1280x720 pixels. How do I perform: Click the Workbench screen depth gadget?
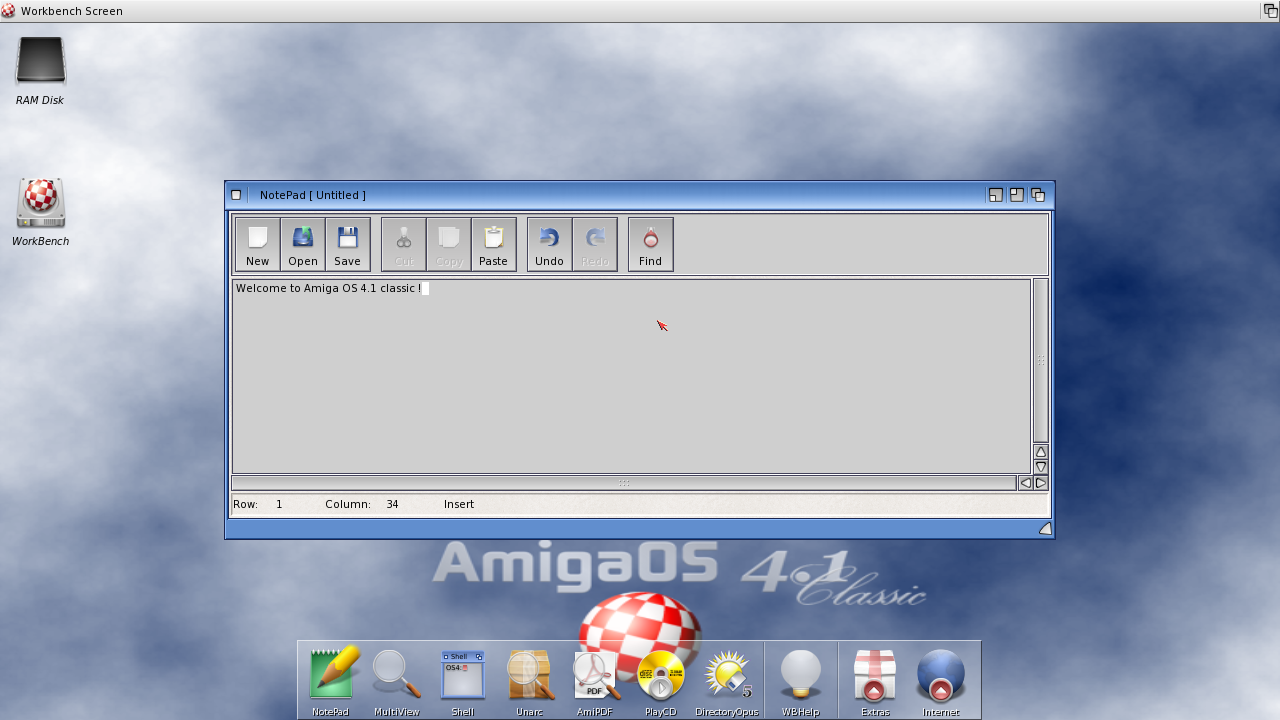click(x=1270, y=11)
